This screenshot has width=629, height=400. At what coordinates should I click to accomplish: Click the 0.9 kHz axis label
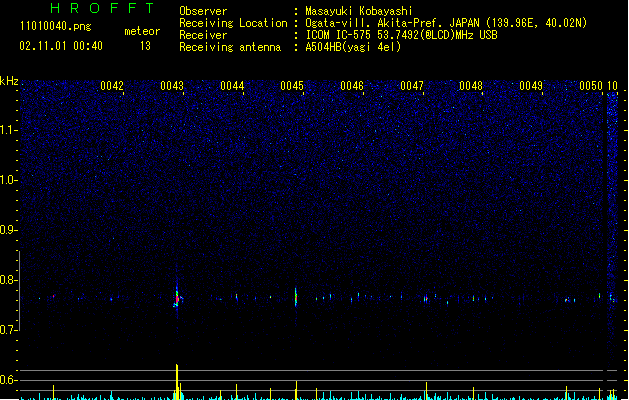click(9, 230)
